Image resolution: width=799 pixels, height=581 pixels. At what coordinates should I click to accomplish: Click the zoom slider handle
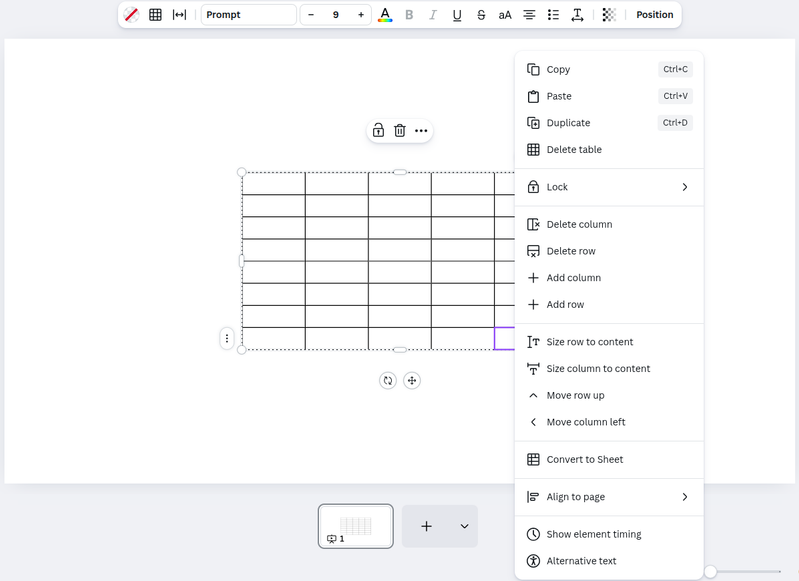[x=710, y=571]
